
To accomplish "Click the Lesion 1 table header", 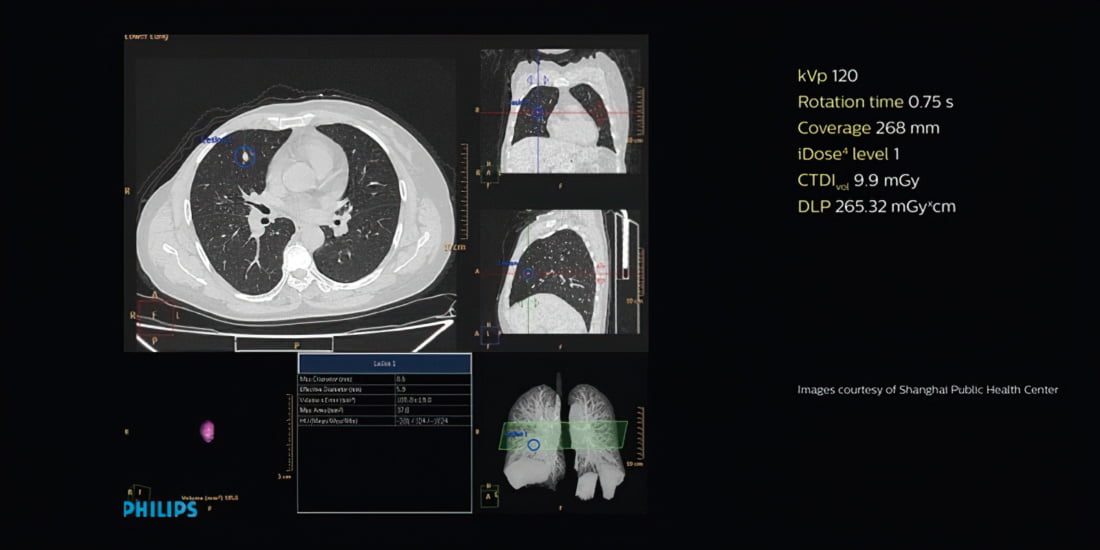I will click(384, 364).
